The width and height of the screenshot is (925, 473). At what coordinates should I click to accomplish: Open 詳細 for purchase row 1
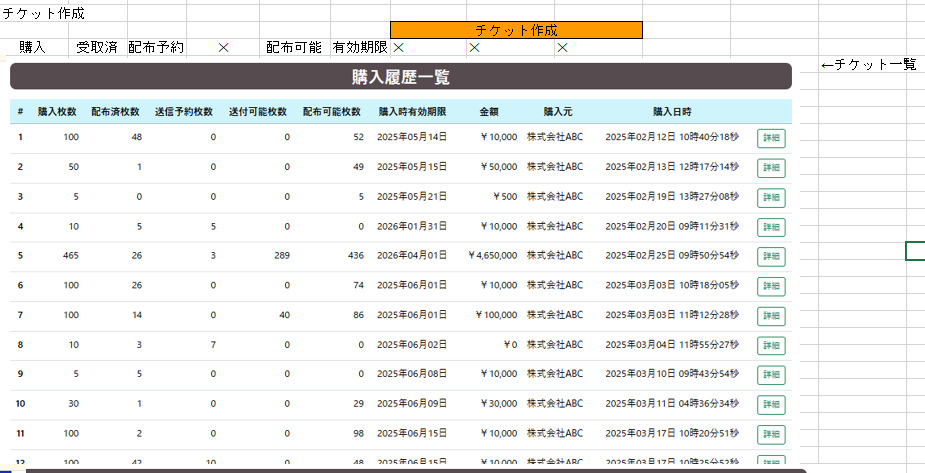(771, 138)
